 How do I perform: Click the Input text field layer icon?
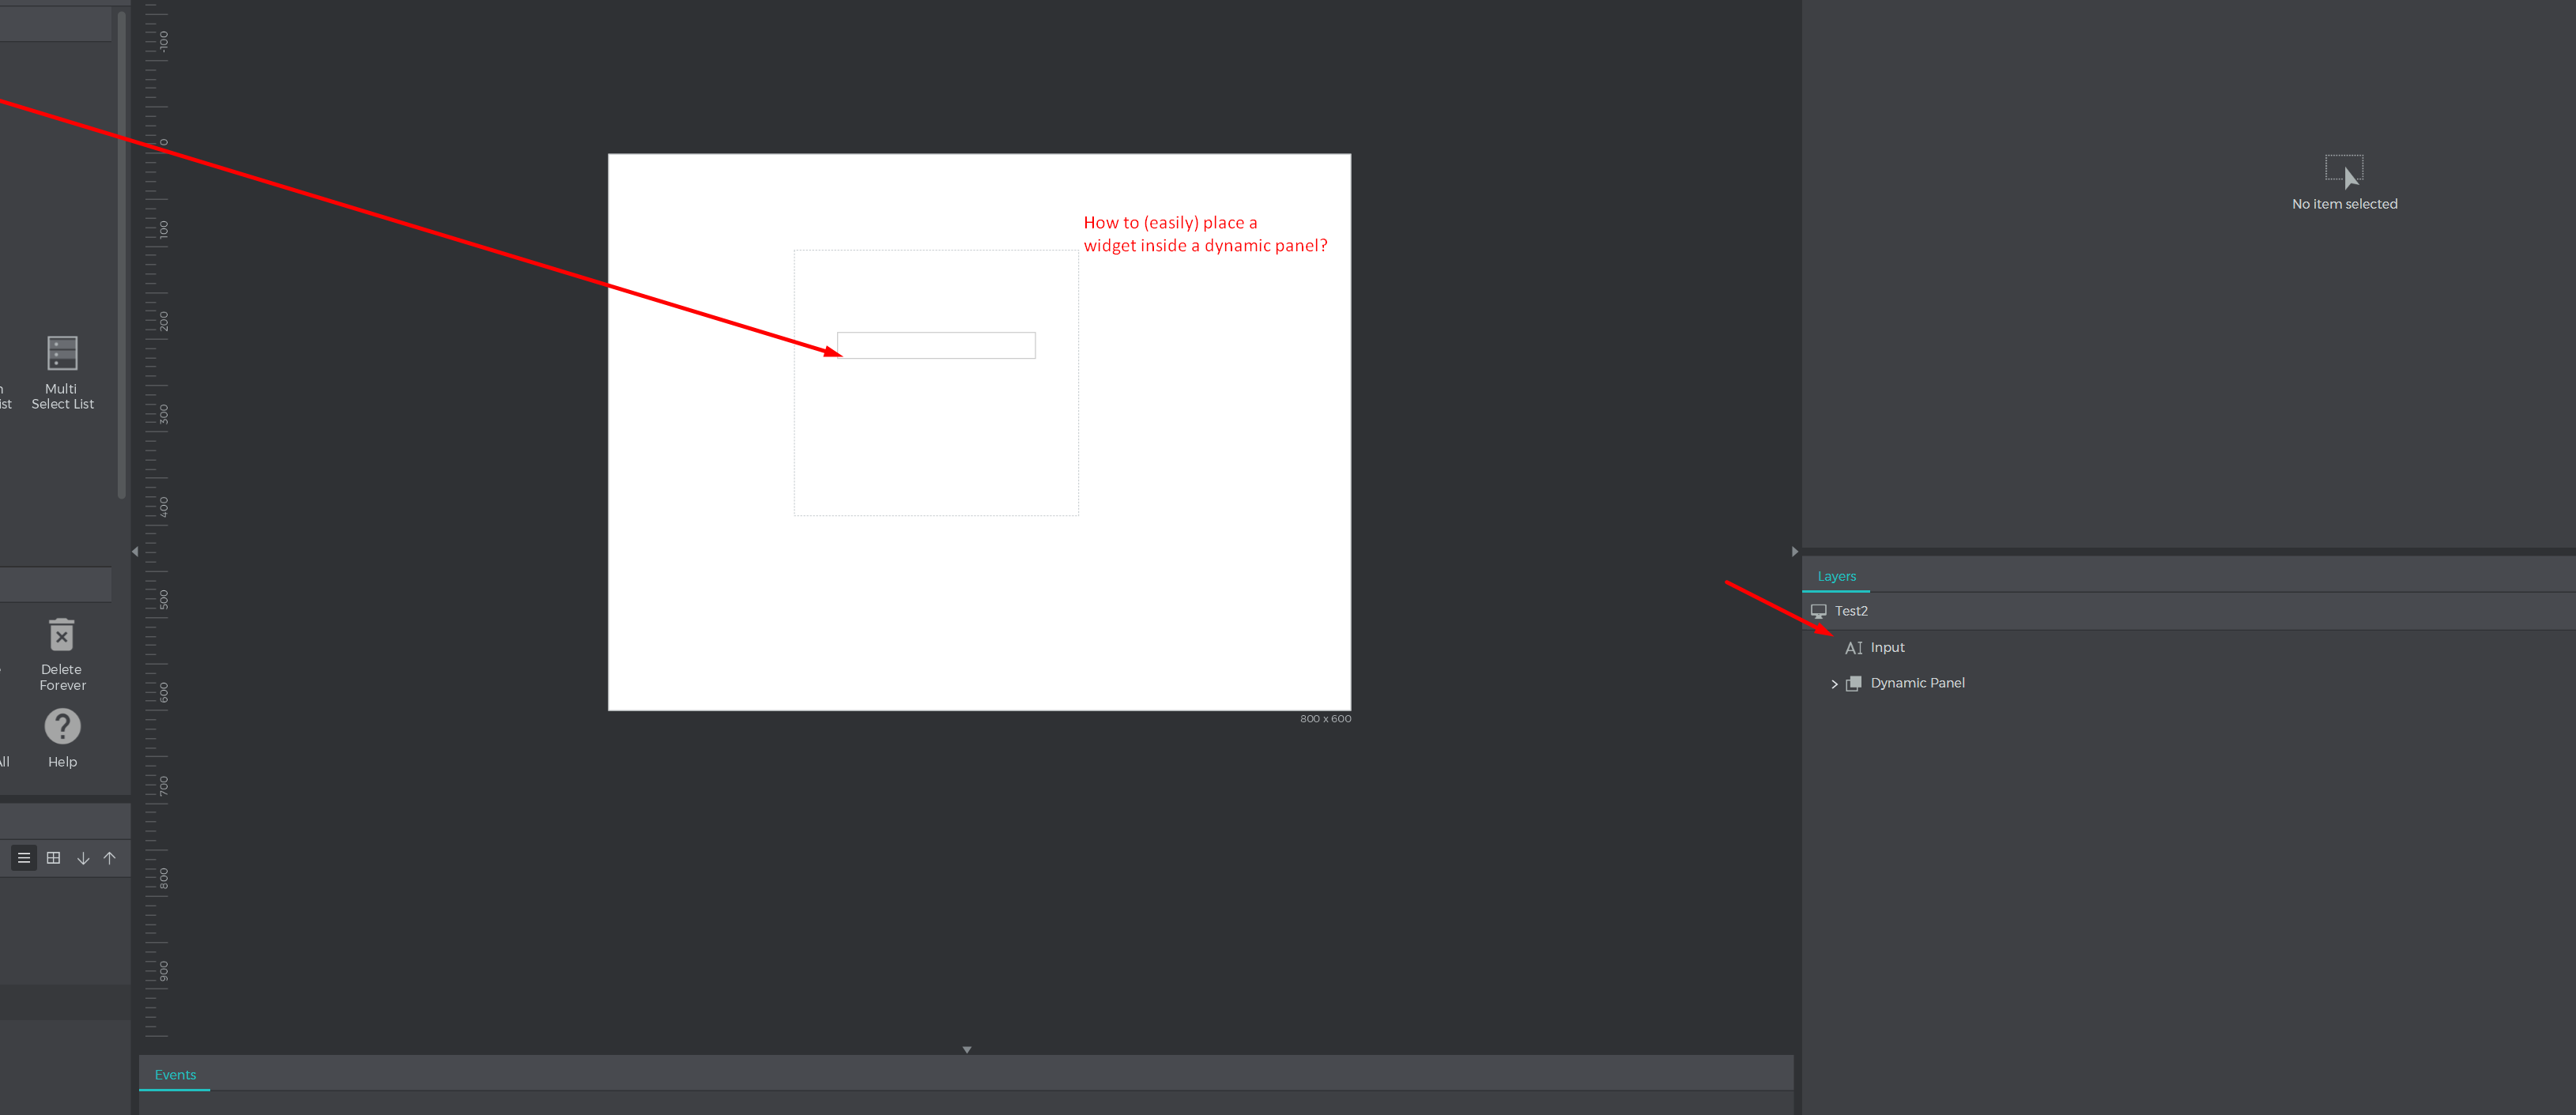point(1853,648)
